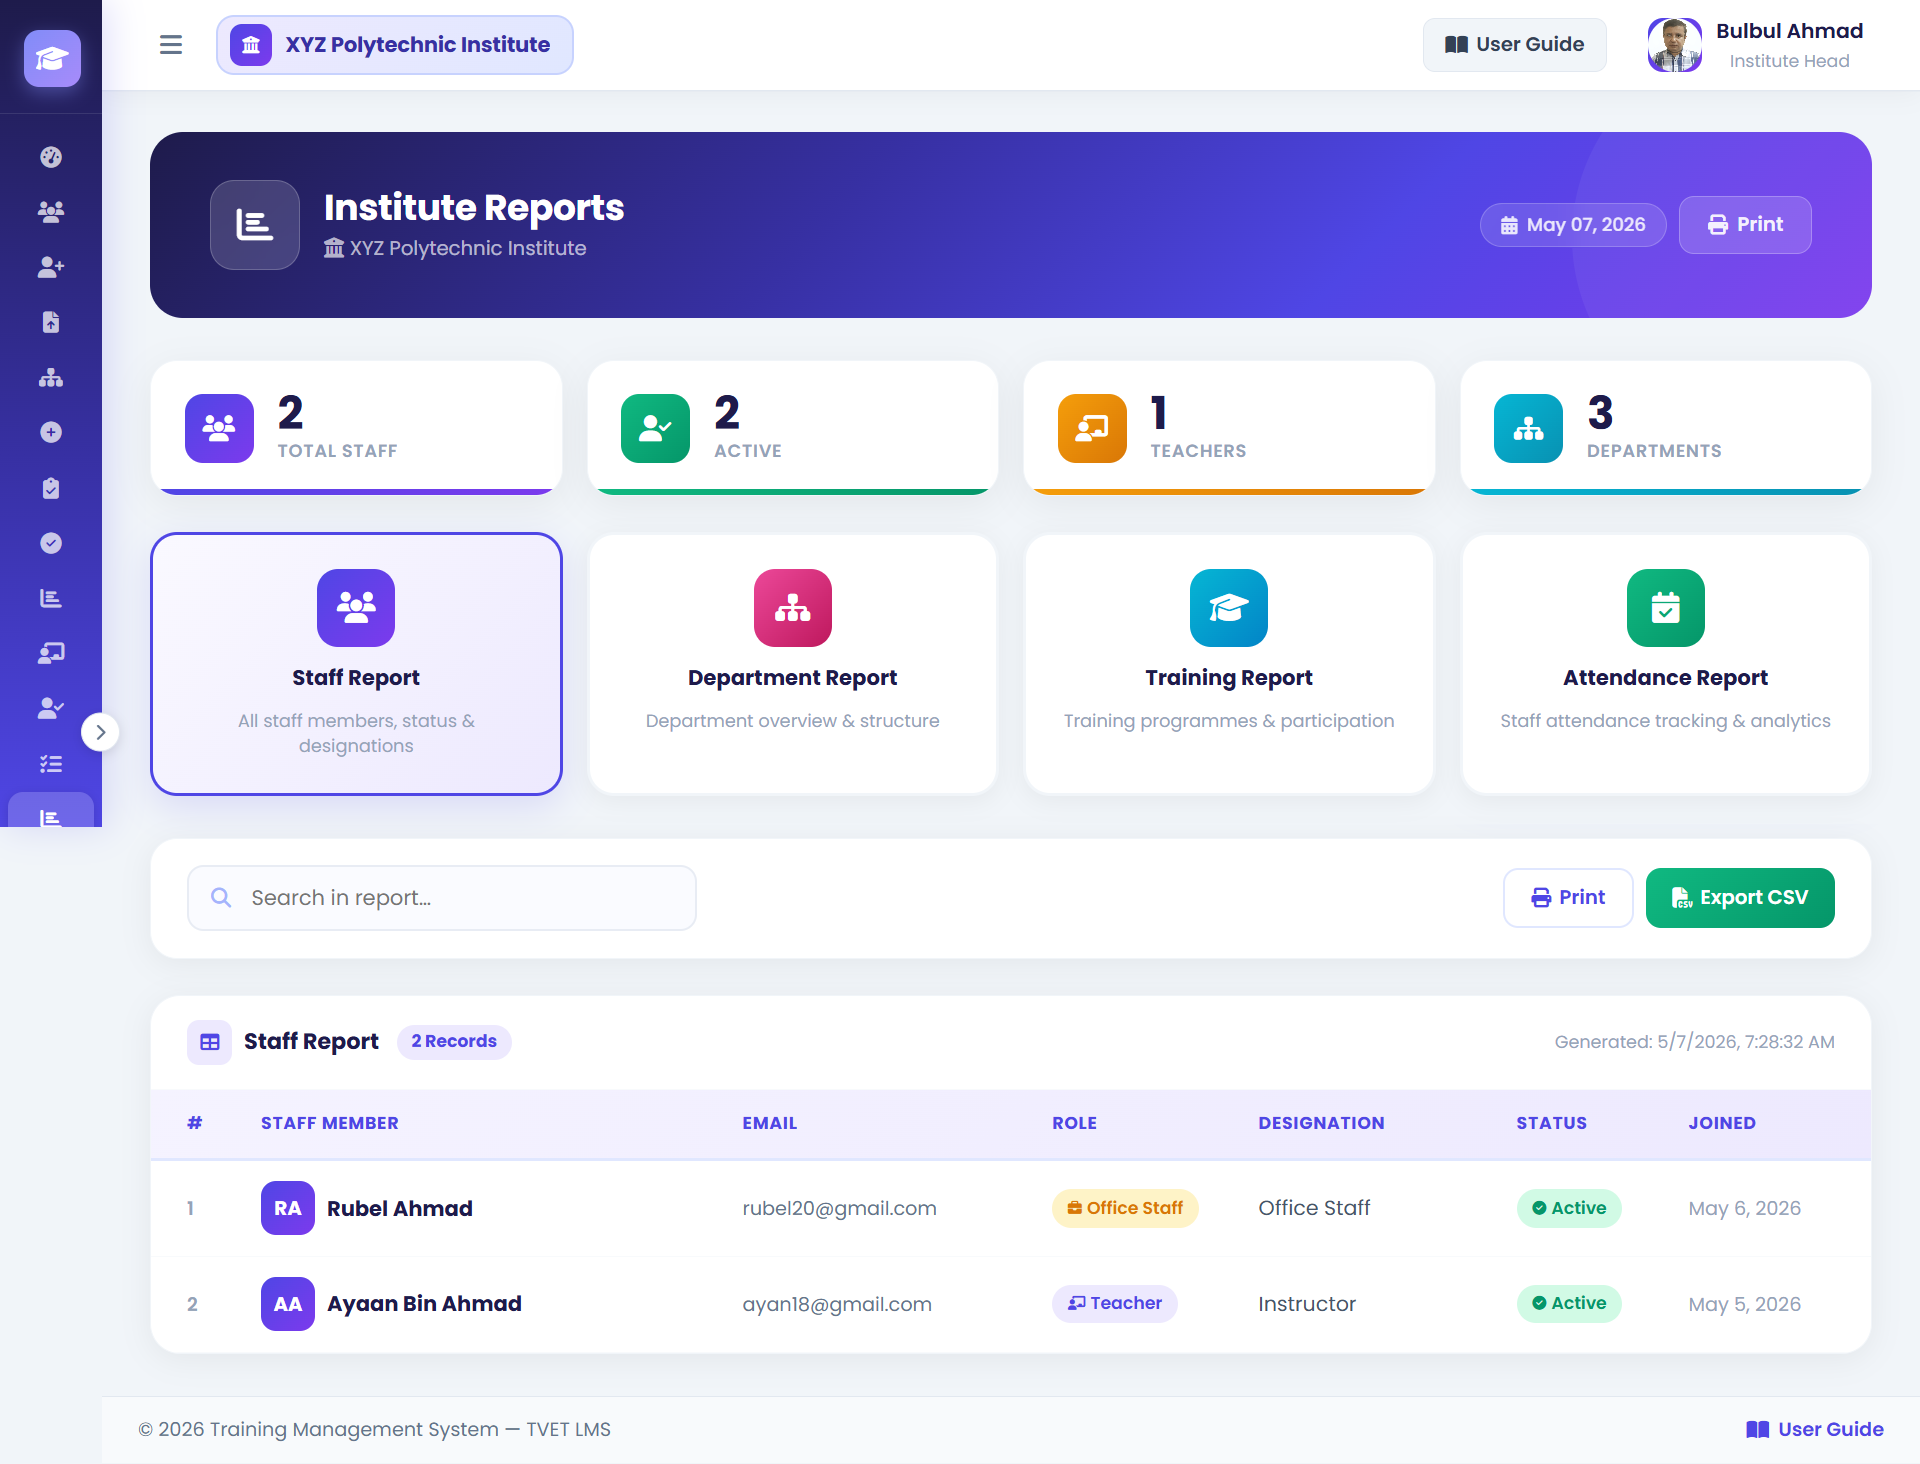Click the Institute Reports chart icon
The height and width of the screenshot is (1464, 1920).
point(255,225)
